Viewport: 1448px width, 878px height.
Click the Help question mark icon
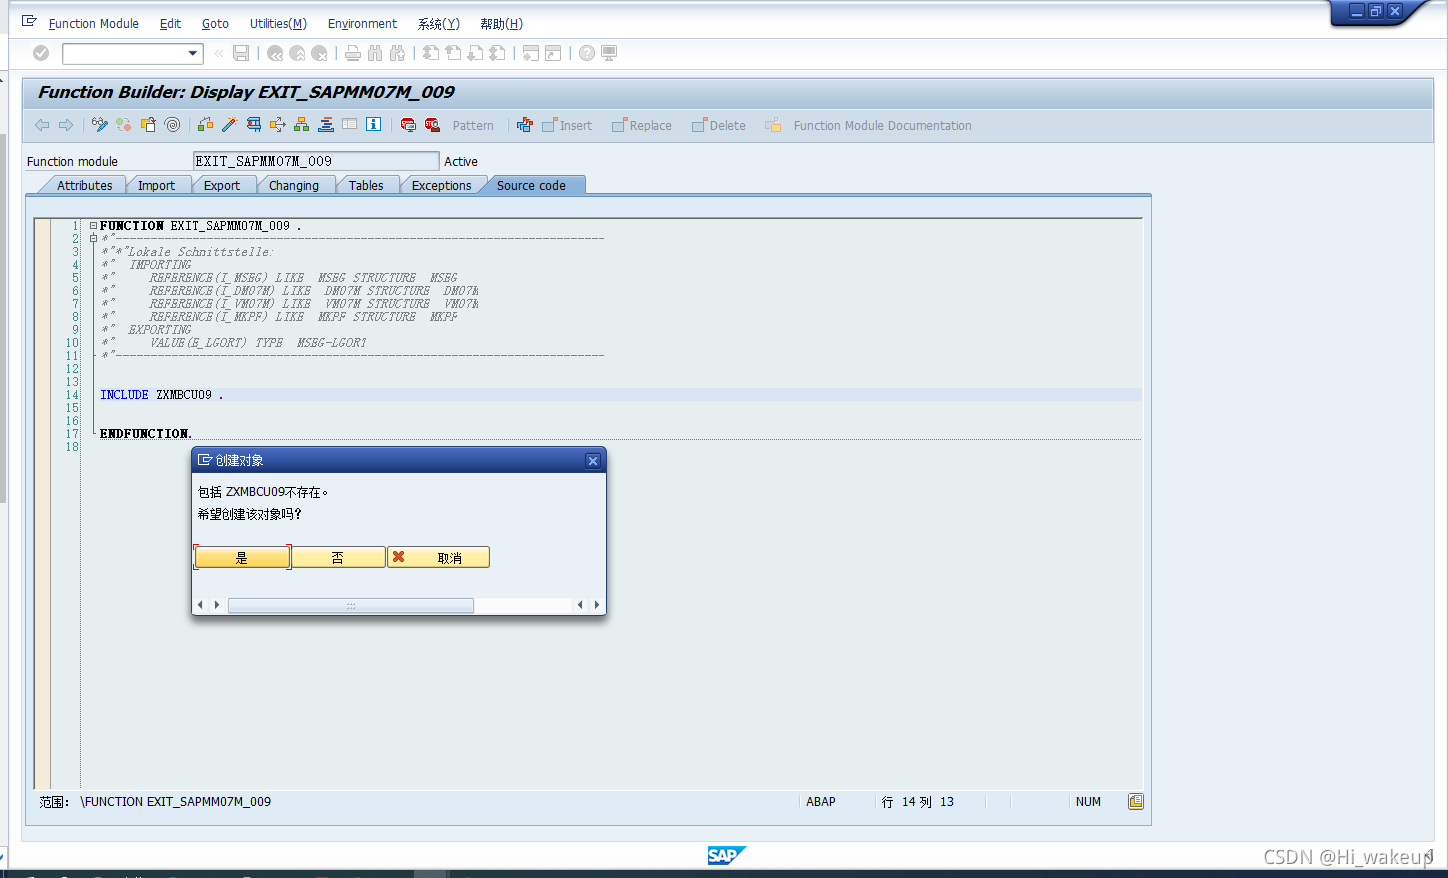pos(587,53)
